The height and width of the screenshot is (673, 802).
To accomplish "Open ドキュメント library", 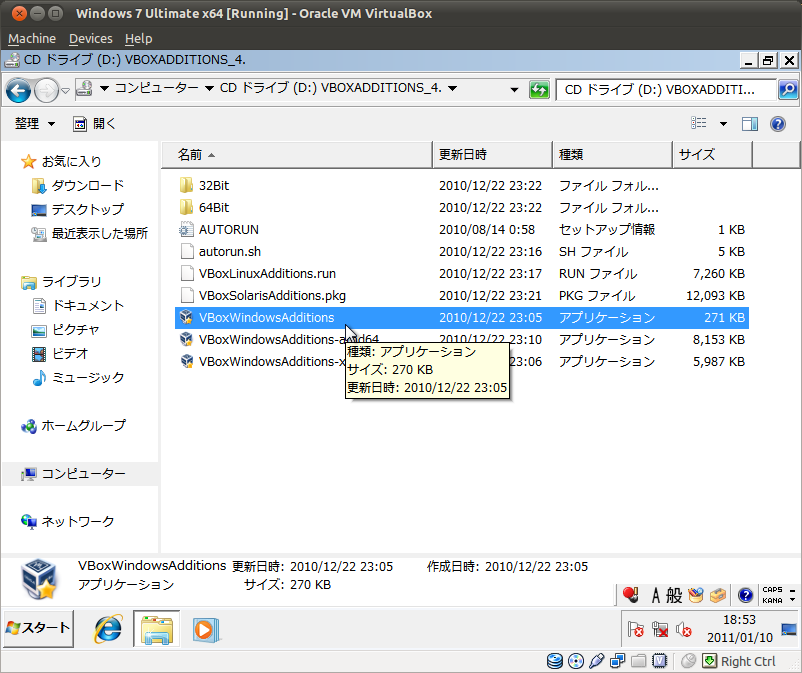I will (x=78, y=306).
